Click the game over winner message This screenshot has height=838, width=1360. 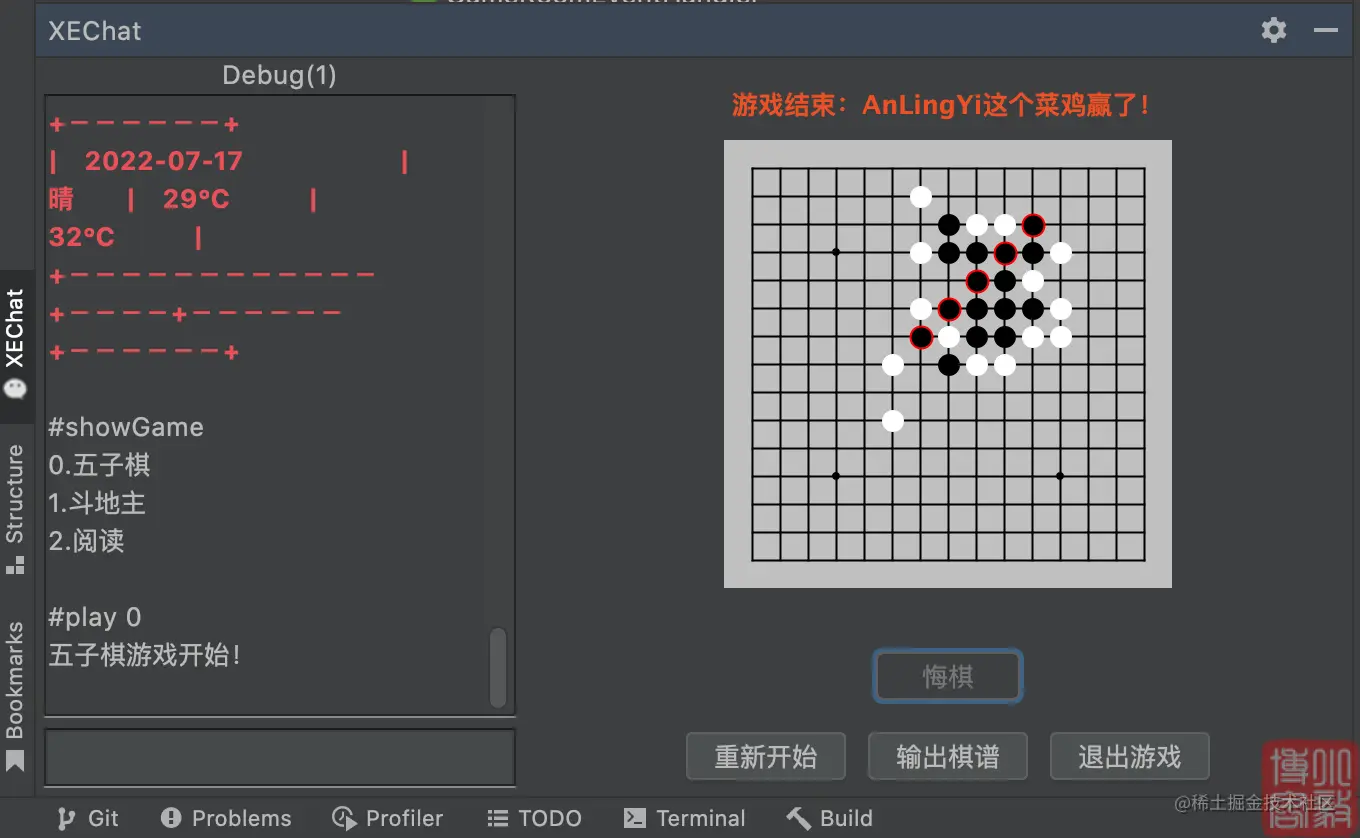942,105
